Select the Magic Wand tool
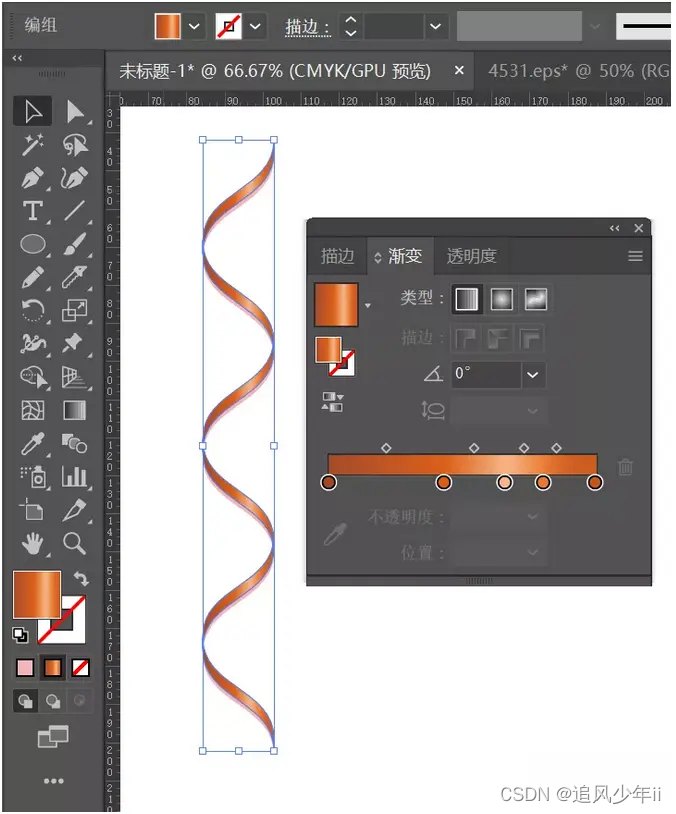The width and height of the screenshot is (676, 814). click(33, 144)
